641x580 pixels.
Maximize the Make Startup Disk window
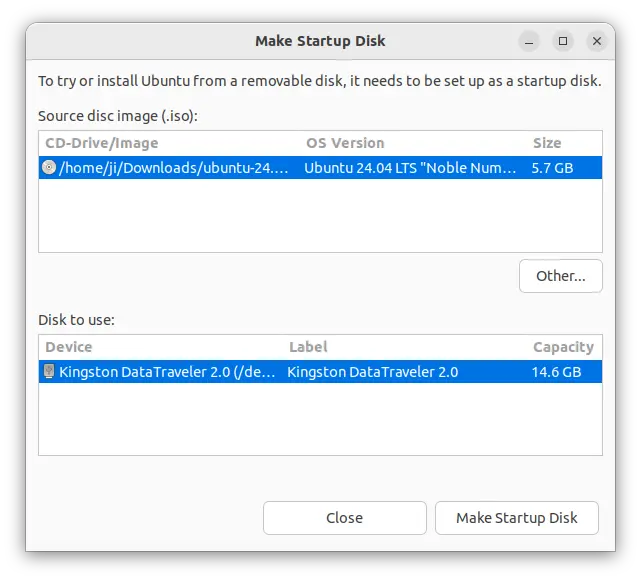563,41
